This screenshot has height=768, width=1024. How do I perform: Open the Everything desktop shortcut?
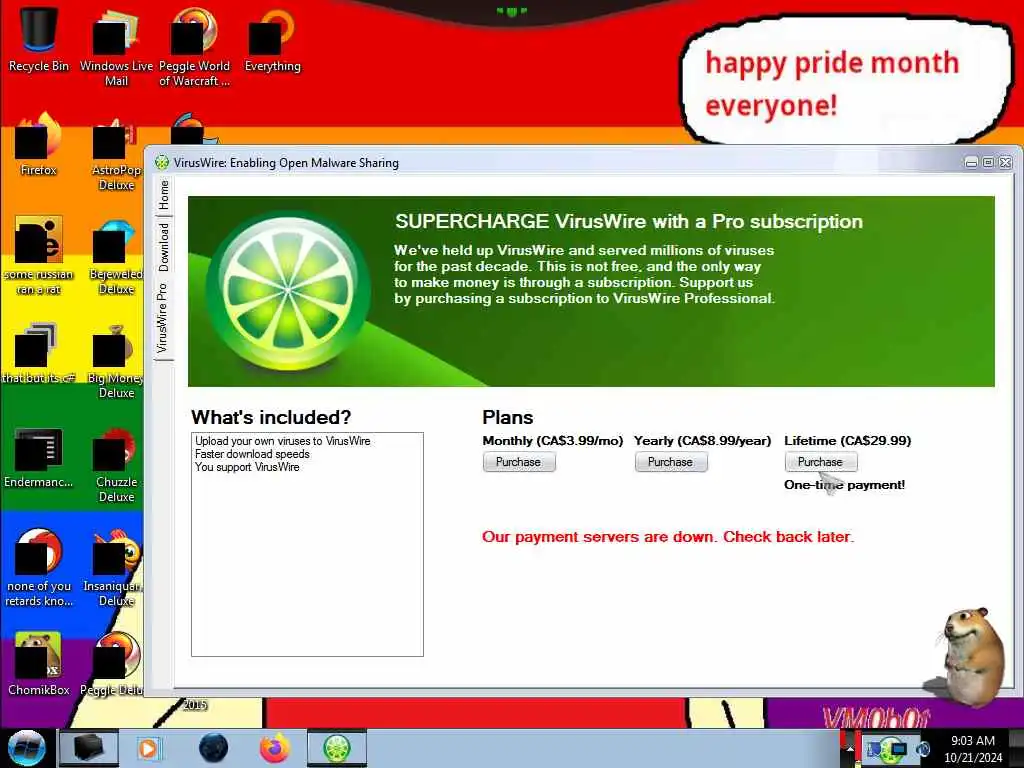[272, 40]
